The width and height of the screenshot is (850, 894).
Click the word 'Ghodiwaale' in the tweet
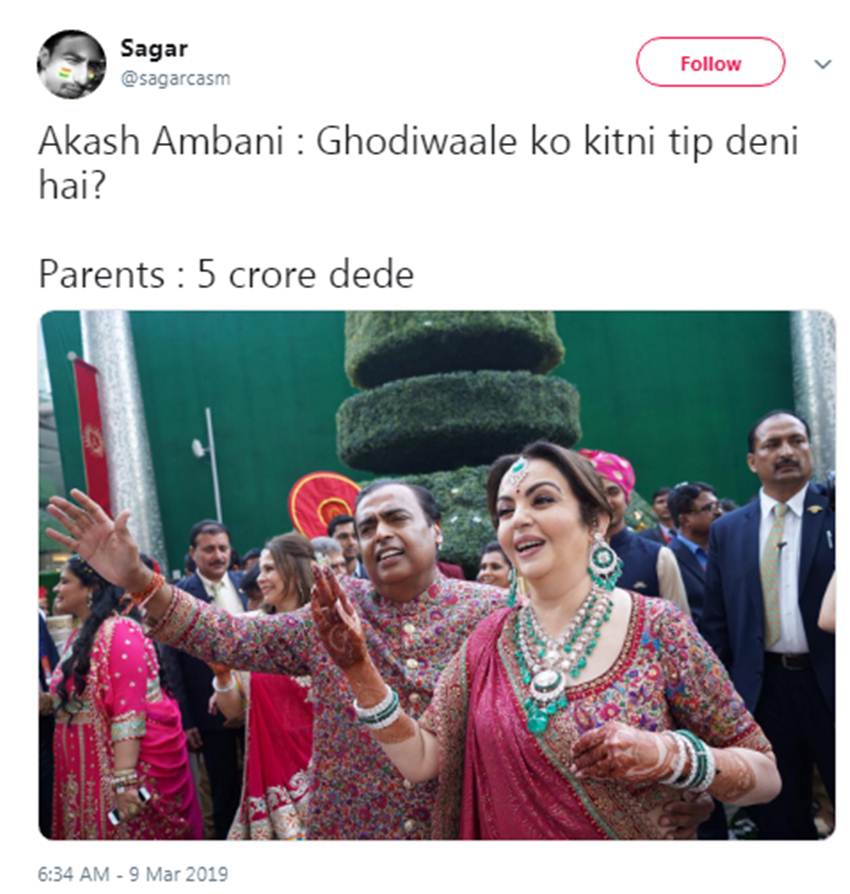click(416, 141)
